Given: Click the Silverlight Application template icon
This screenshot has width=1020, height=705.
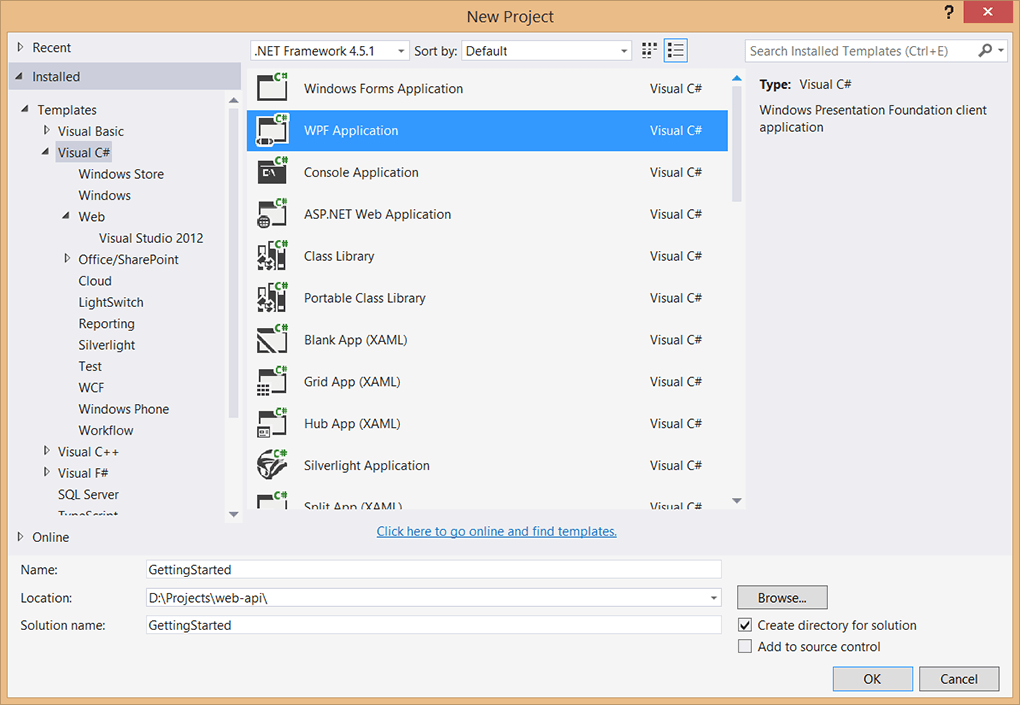Looking at the screenshot, I should tap(272, 465).
